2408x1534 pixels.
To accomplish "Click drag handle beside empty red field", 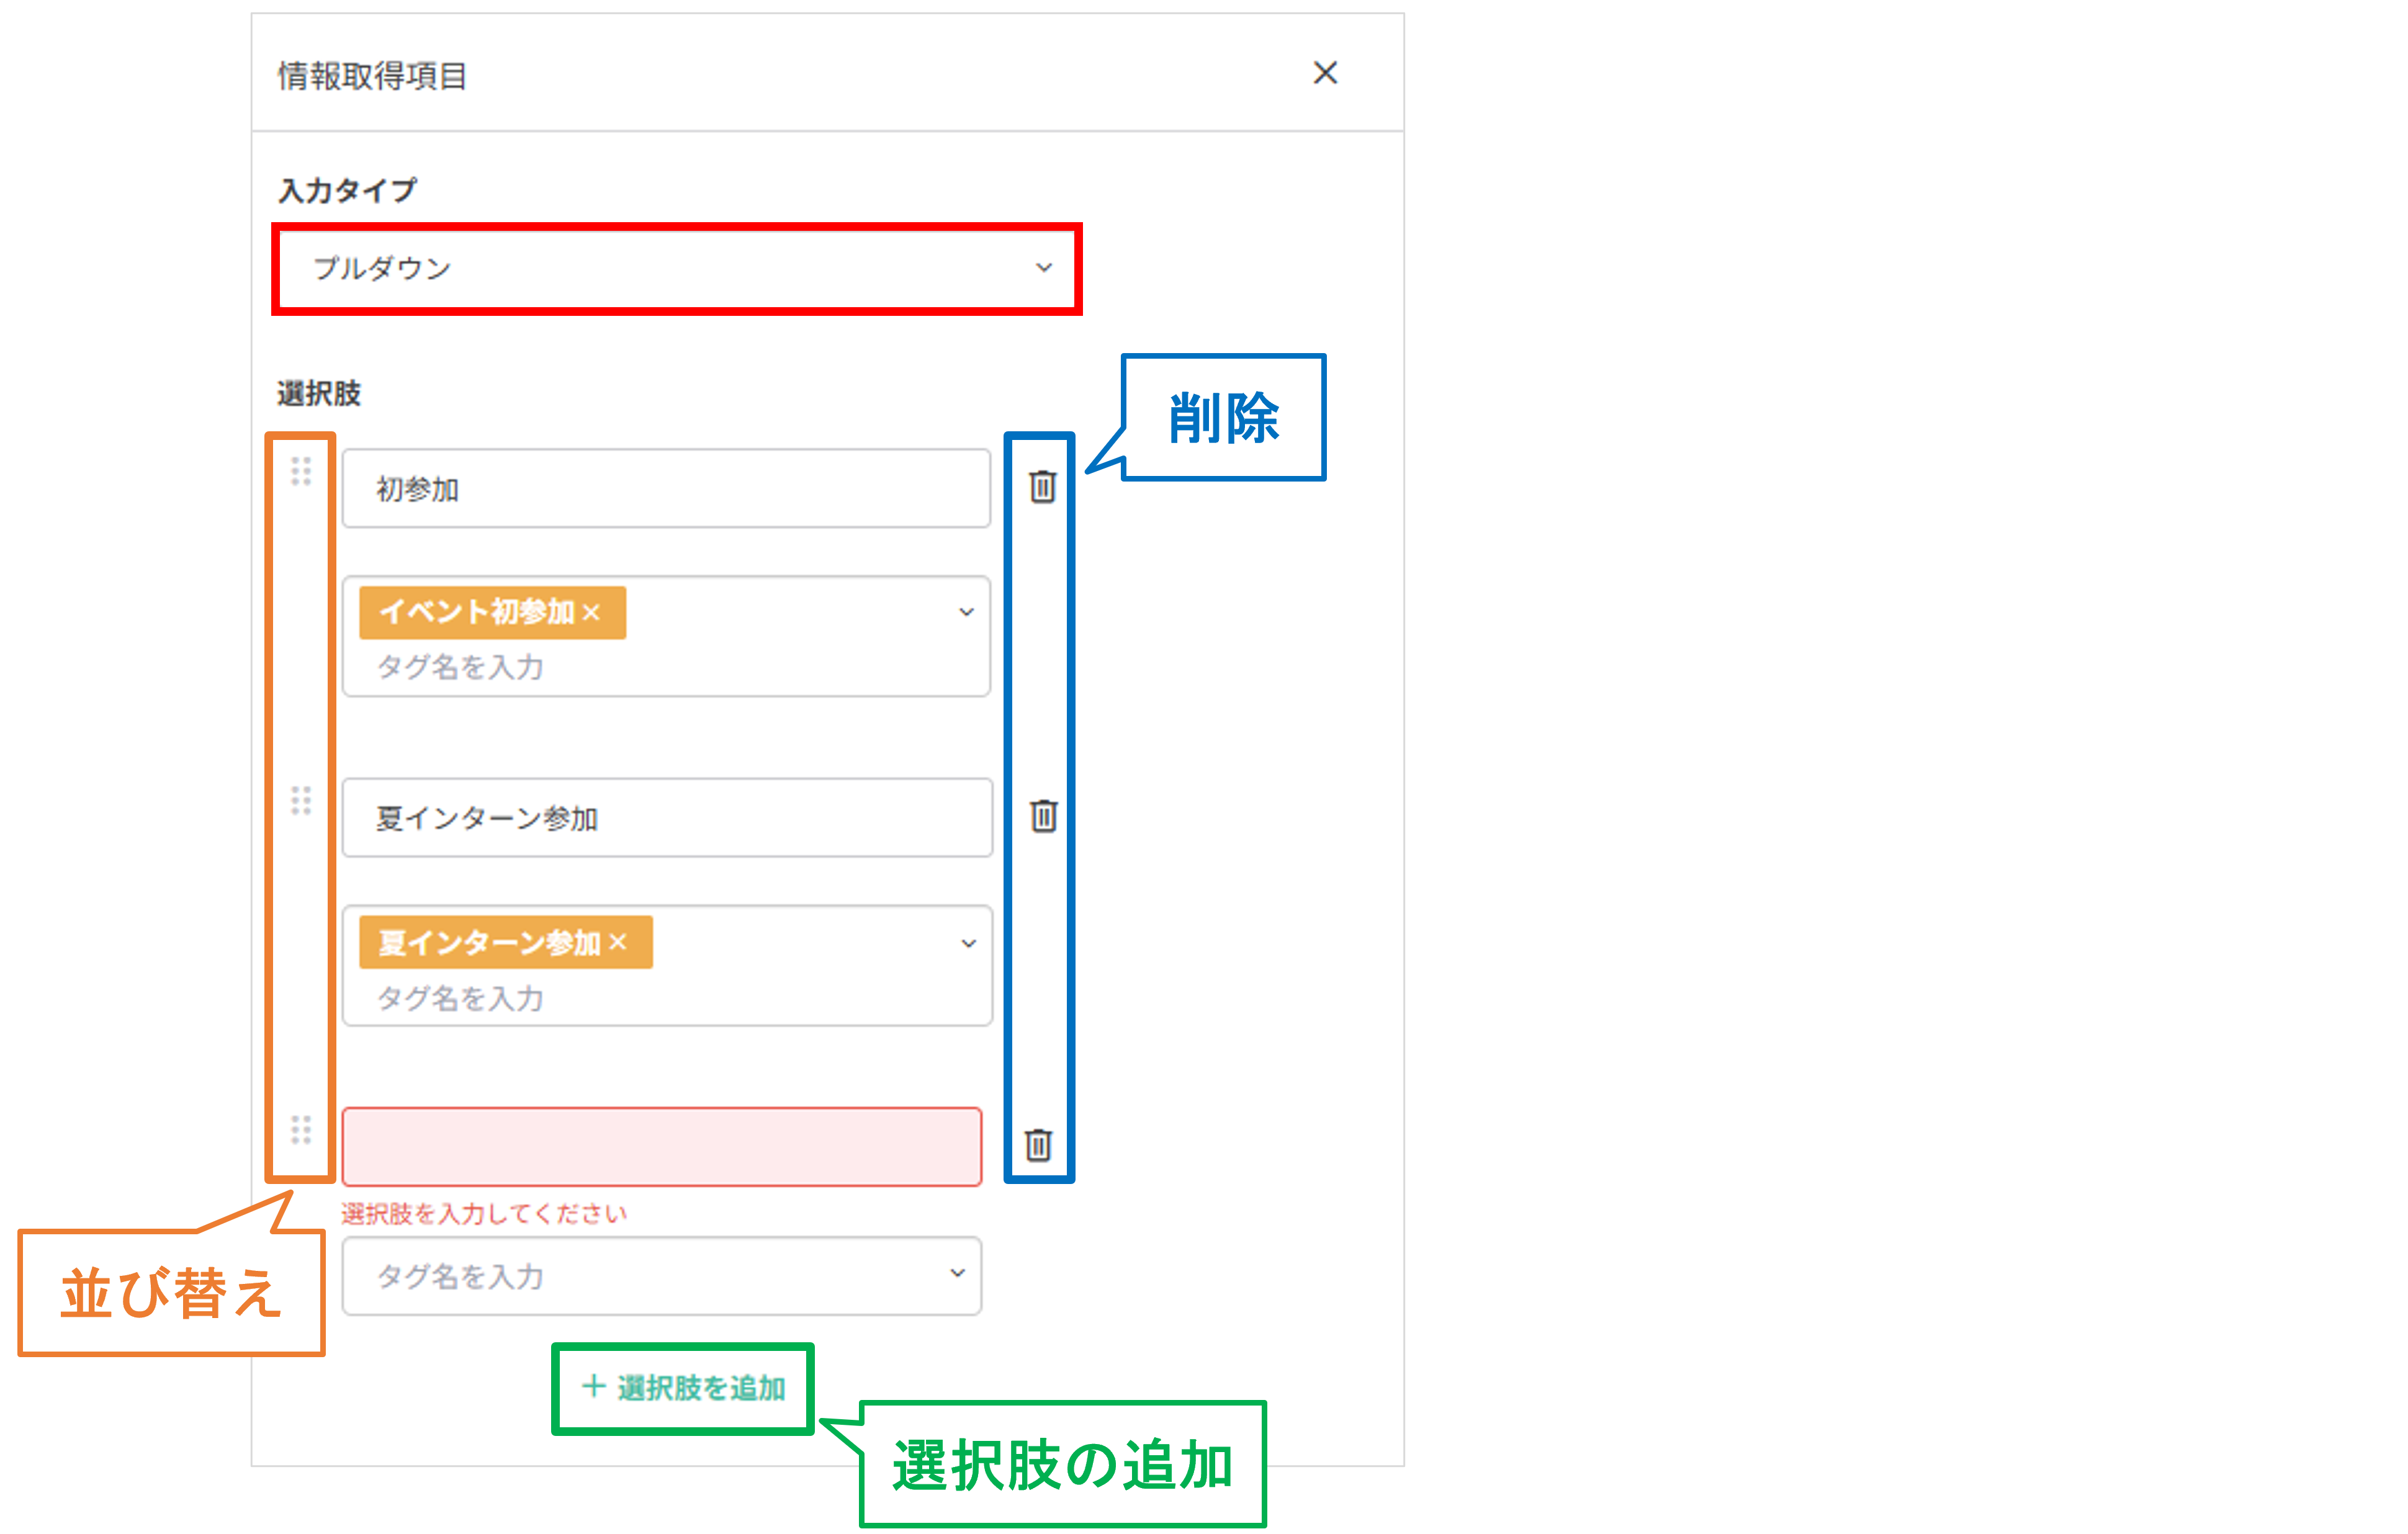I will (301, 1130).
